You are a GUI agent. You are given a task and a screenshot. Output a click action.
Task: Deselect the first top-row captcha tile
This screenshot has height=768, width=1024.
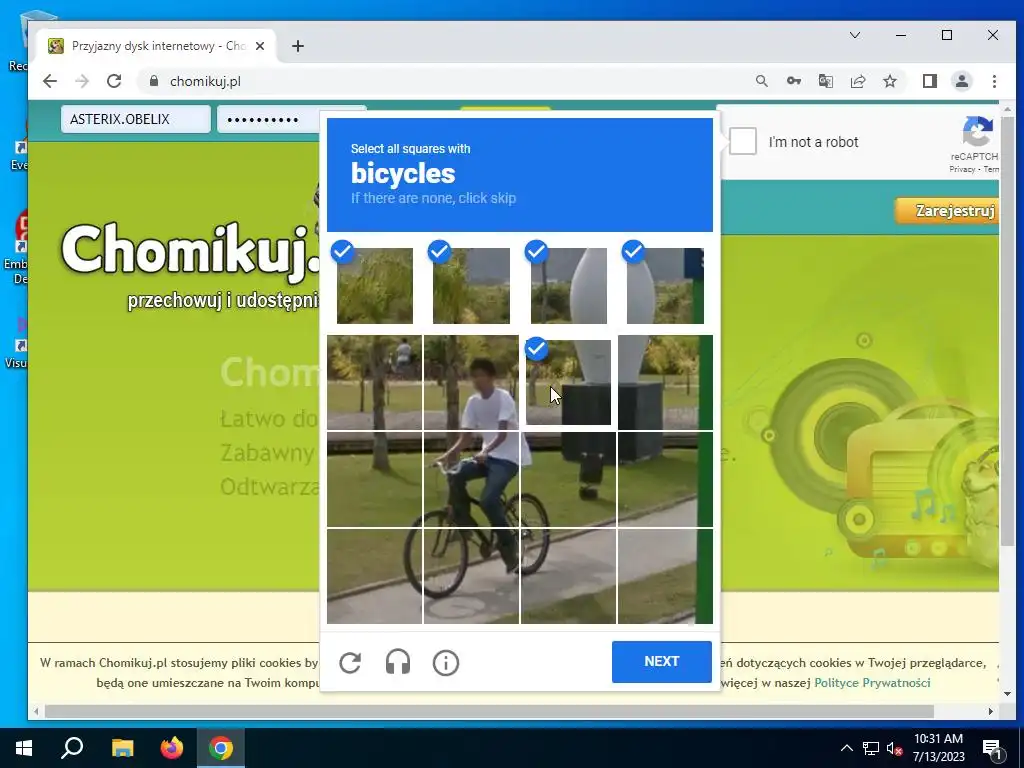point(375,285)
